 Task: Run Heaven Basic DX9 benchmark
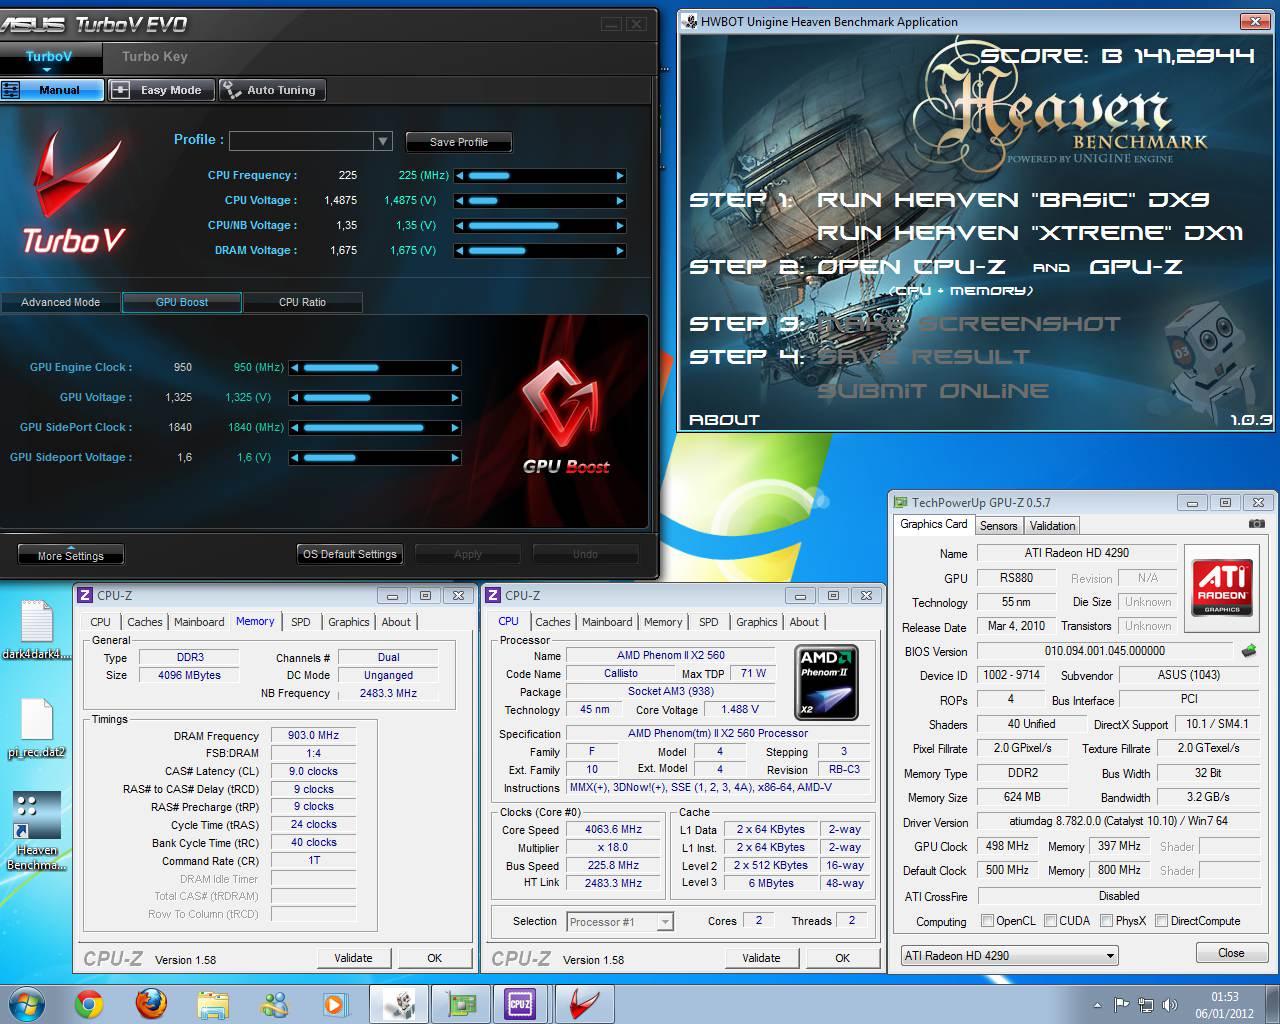pyautogui.click(x=1013, y=200)
